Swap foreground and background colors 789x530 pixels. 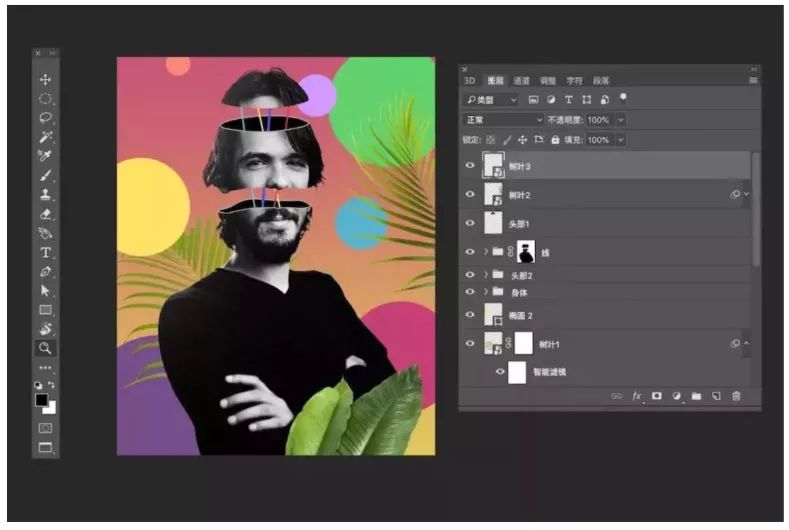(51, 385)
